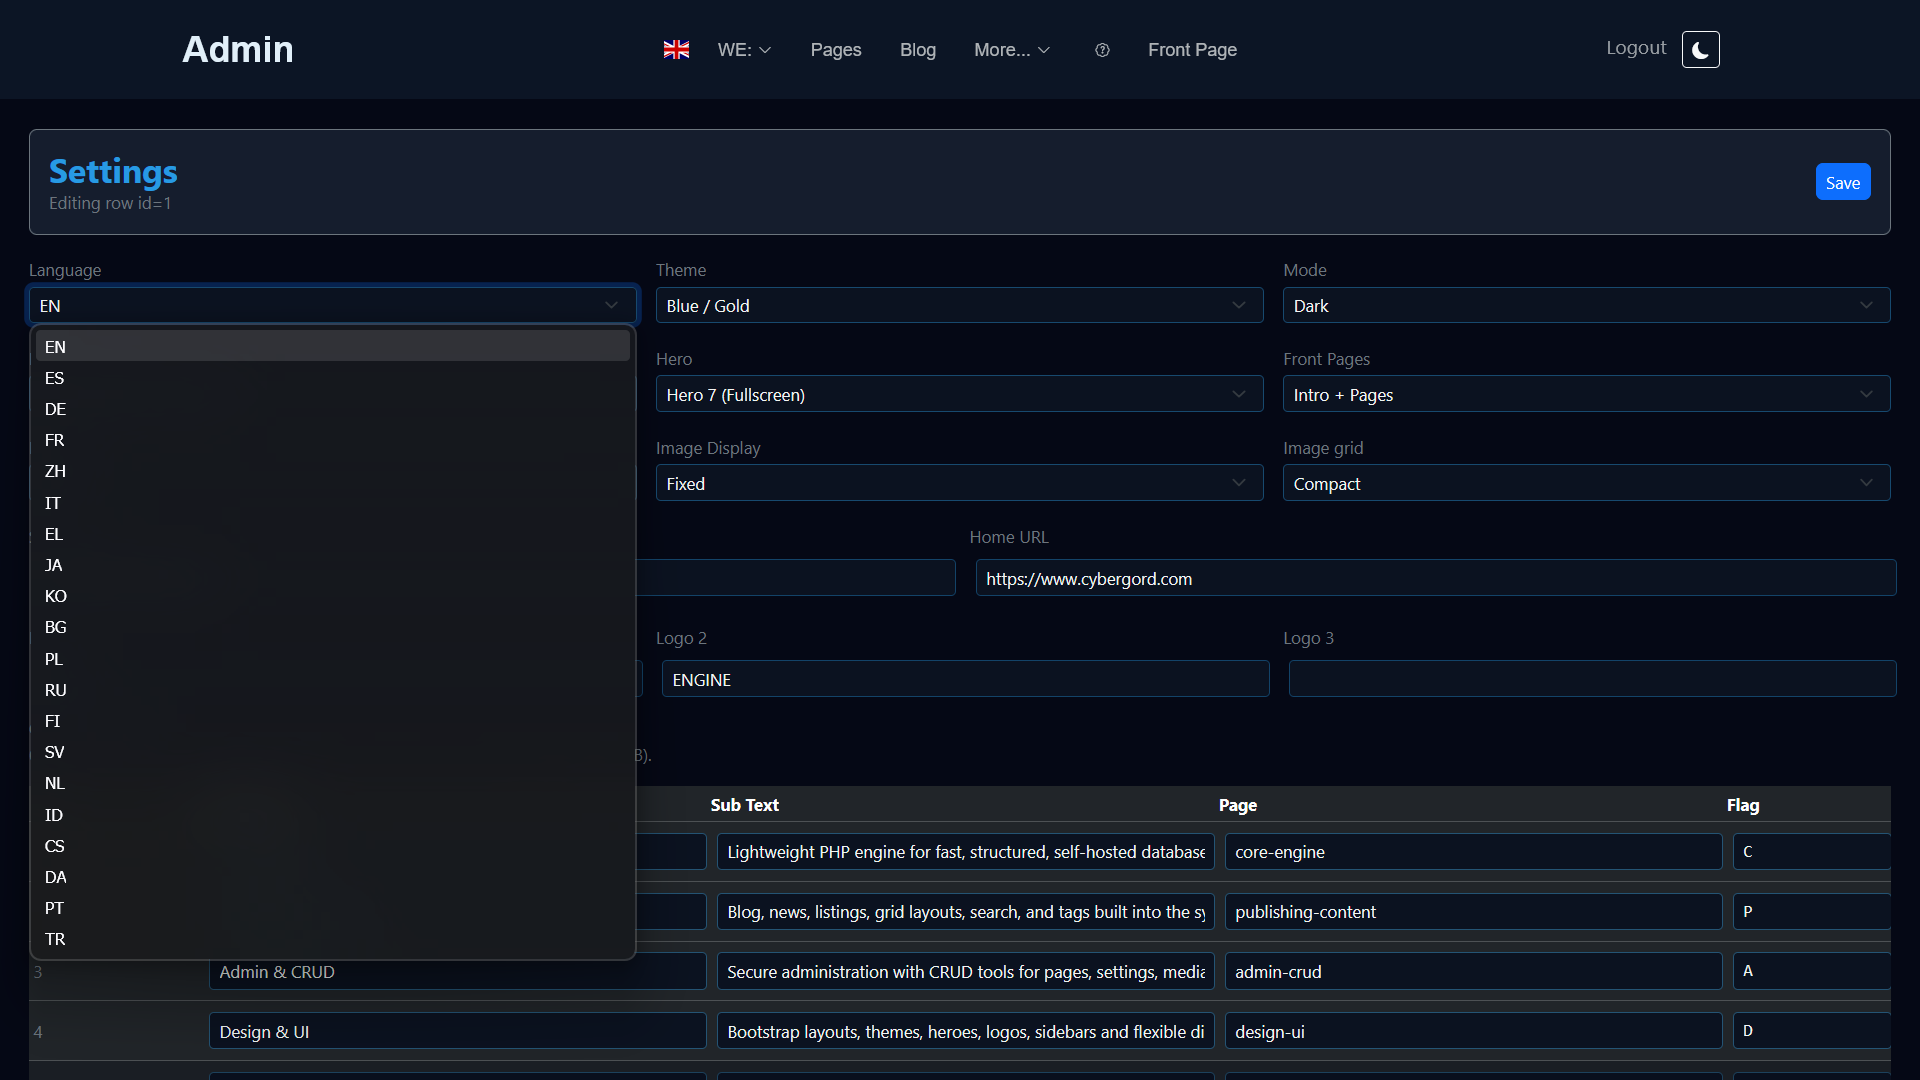Click the UK flag language icon

[x=676, y=50]
